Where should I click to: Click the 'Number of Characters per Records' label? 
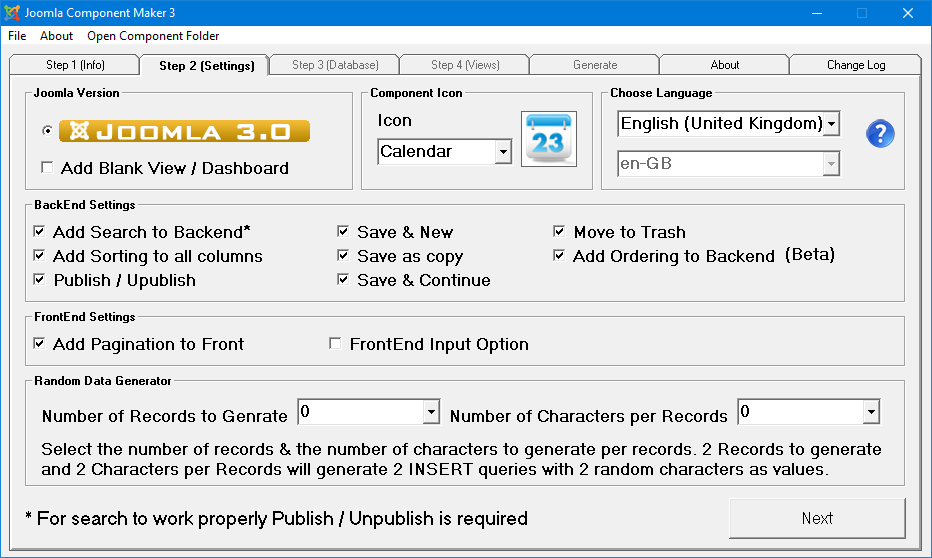(588, 416)
